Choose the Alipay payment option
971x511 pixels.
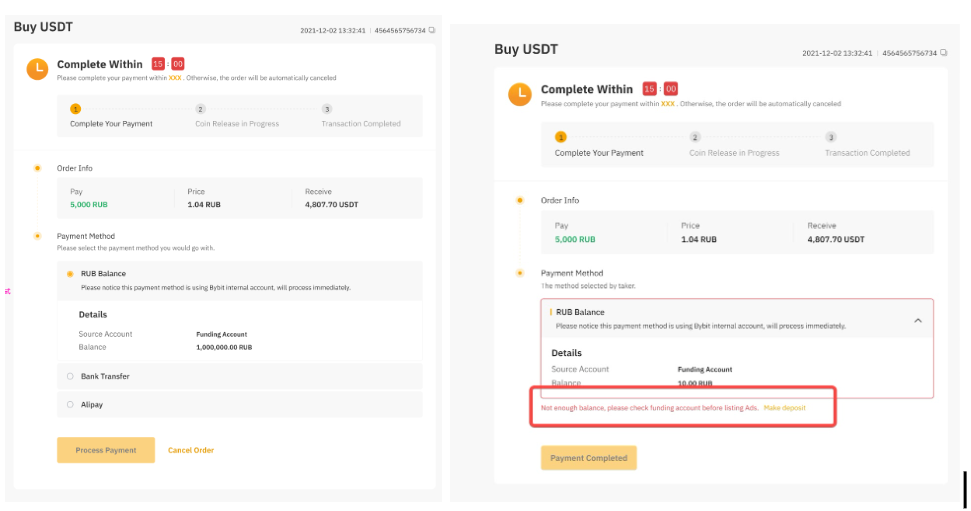[x=70, y=405]
